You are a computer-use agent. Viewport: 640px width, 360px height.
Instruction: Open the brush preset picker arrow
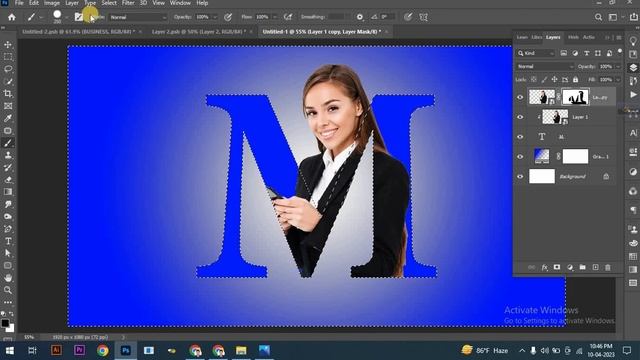(67, 17)
